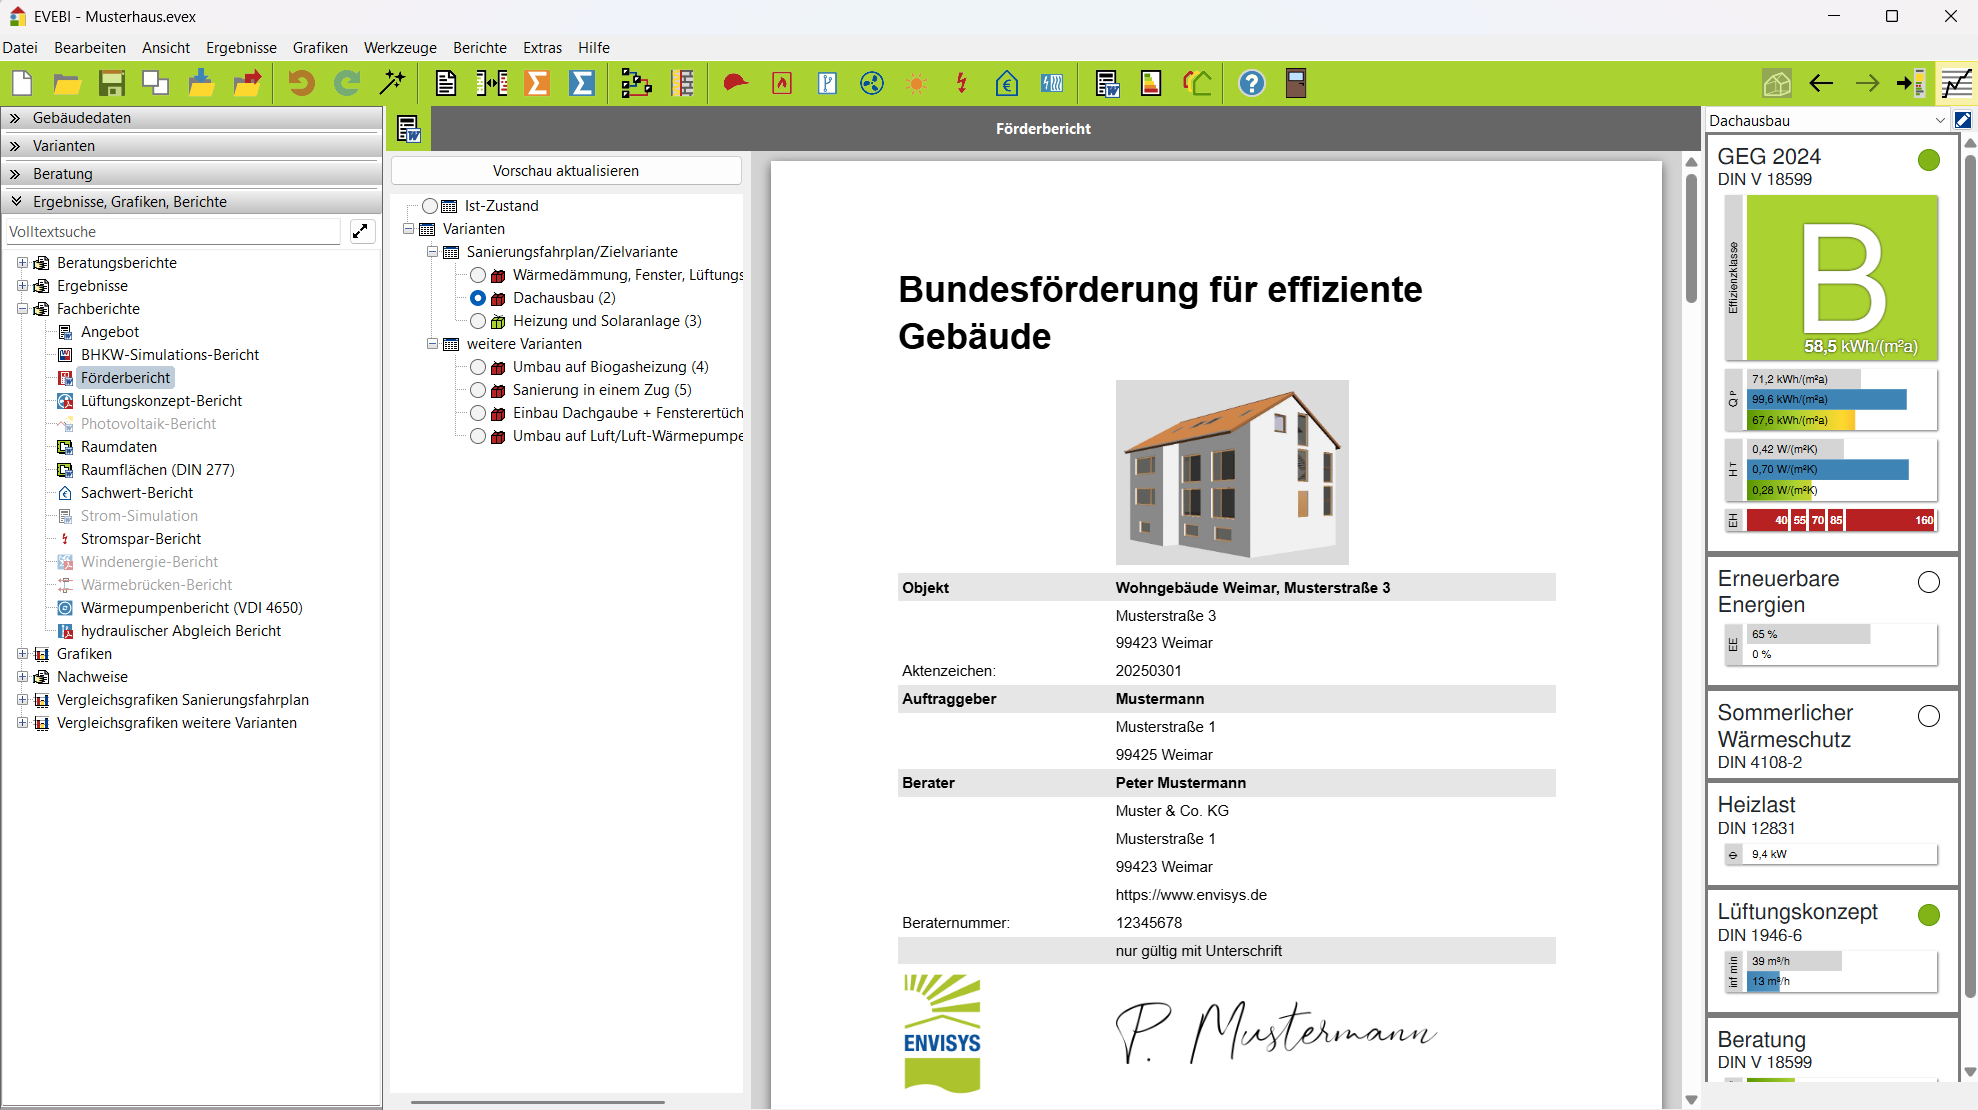Open the Lüftungskonzept-Bericht report entry
Screen dimensions: 1978x1110
click(x=161, y=401)
